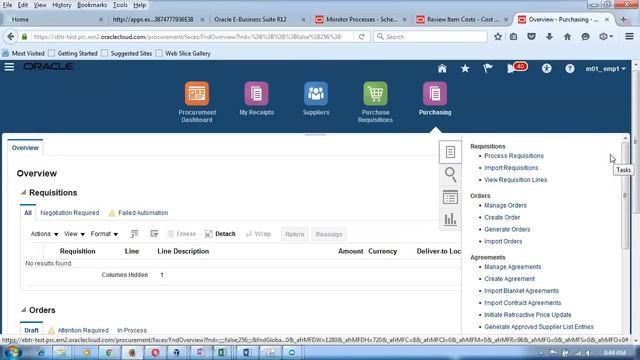Open the Procurement Dashboard icon

click(x=197, y=93)
